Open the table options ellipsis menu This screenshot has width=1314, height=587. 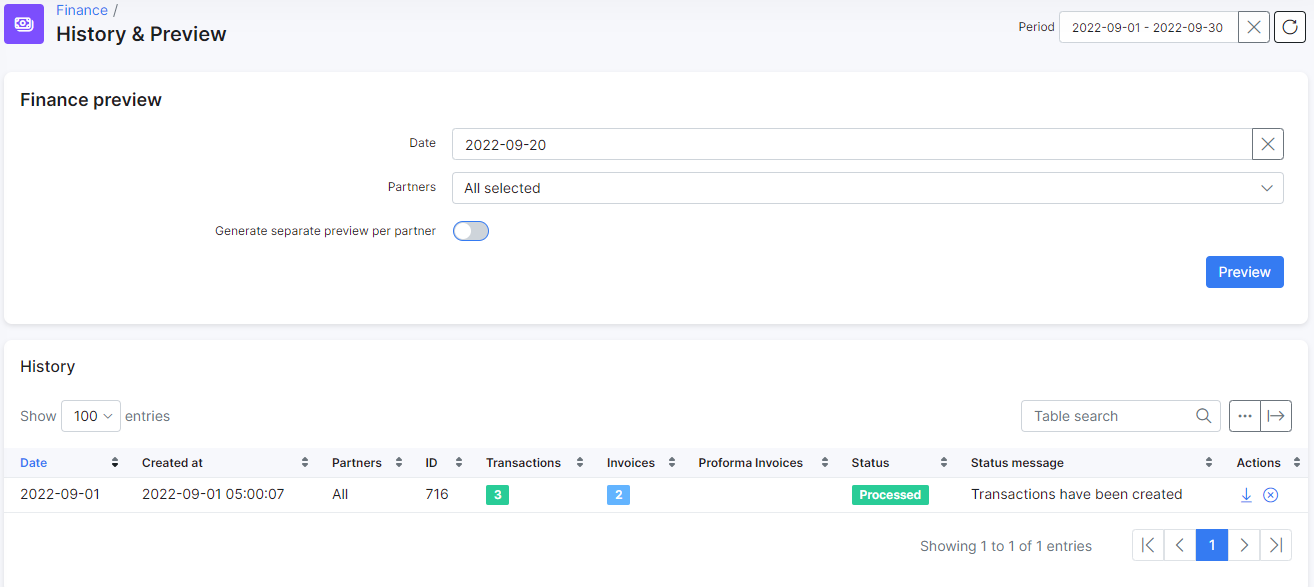[1245, 416]
